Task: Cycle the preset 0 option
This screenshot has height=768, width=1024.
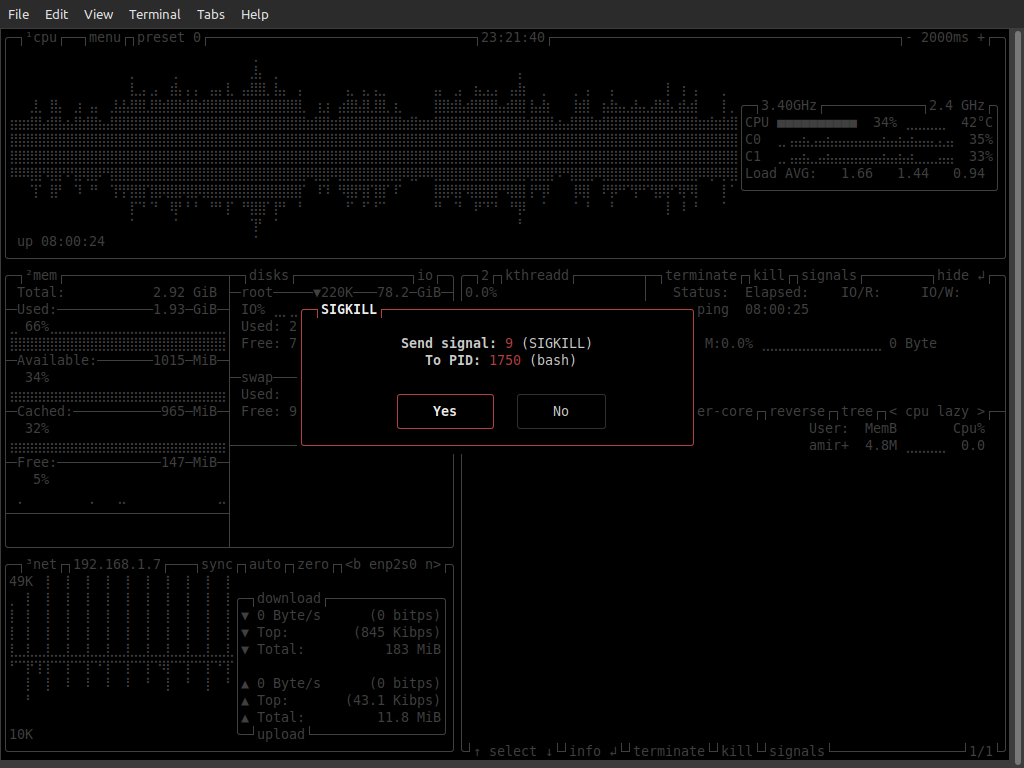Action: pos(169,37)
